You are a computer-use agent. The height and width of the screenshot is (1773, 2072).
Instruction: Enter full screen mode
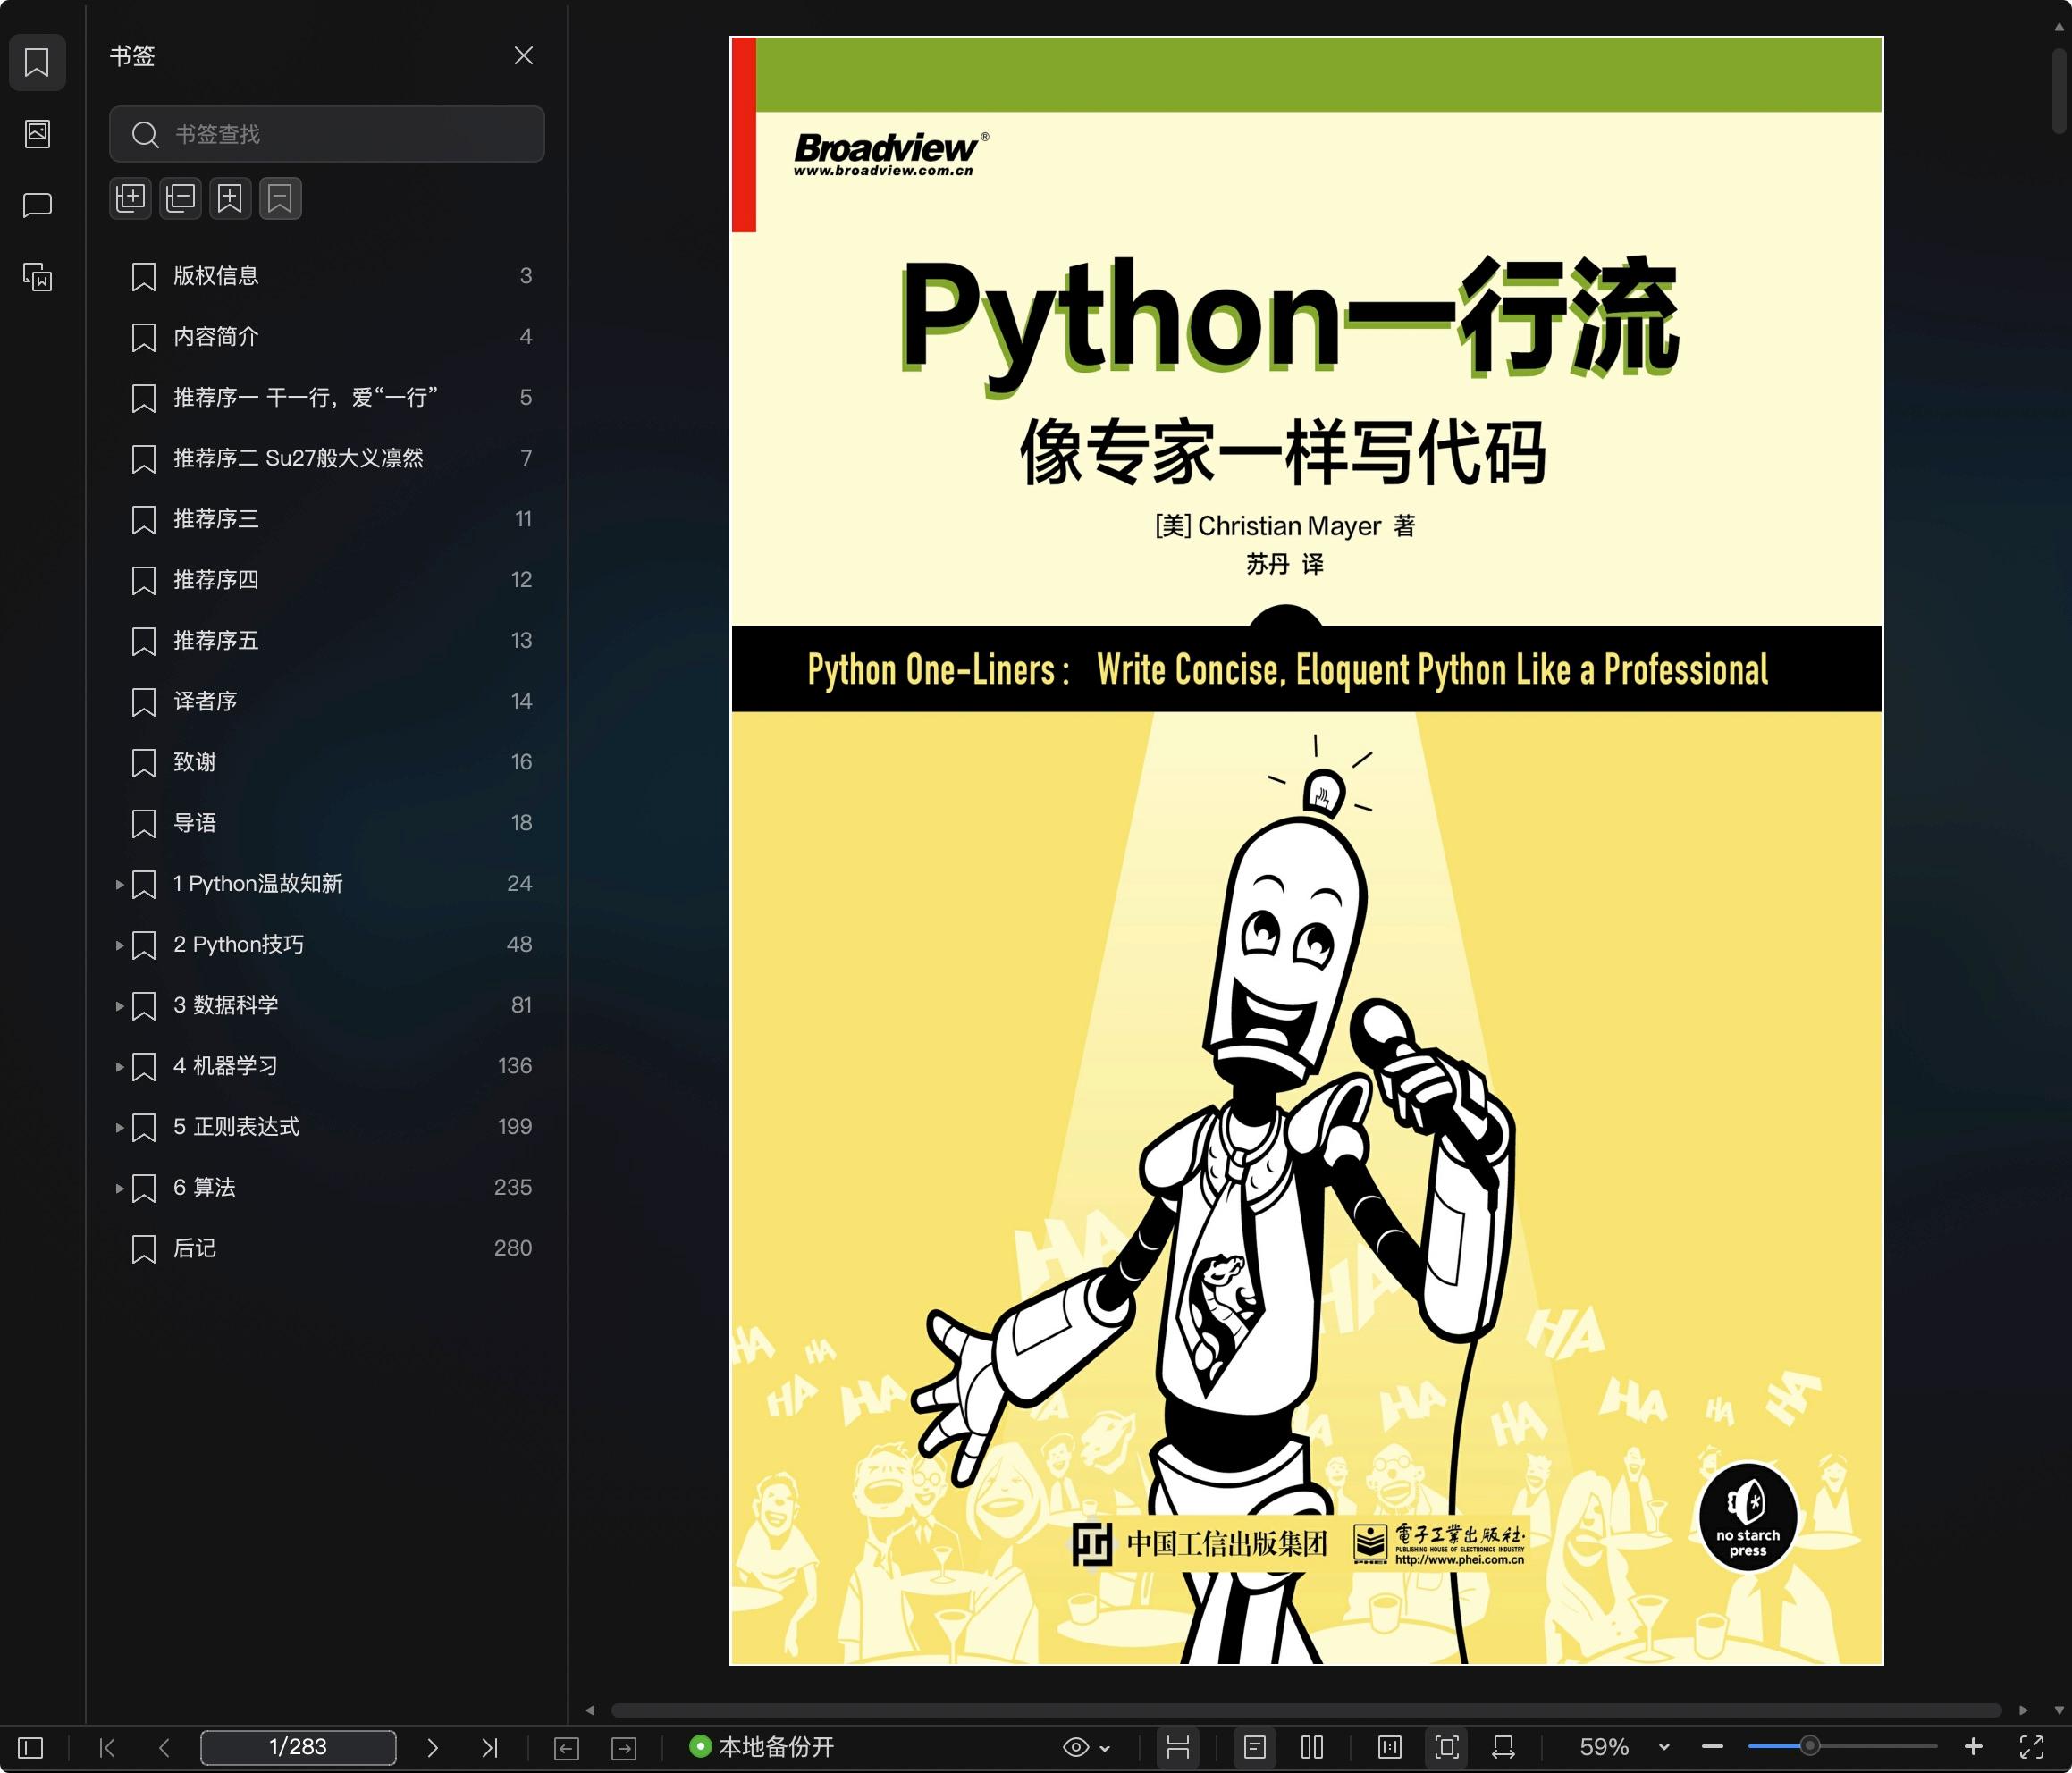click(2032, 1747)
